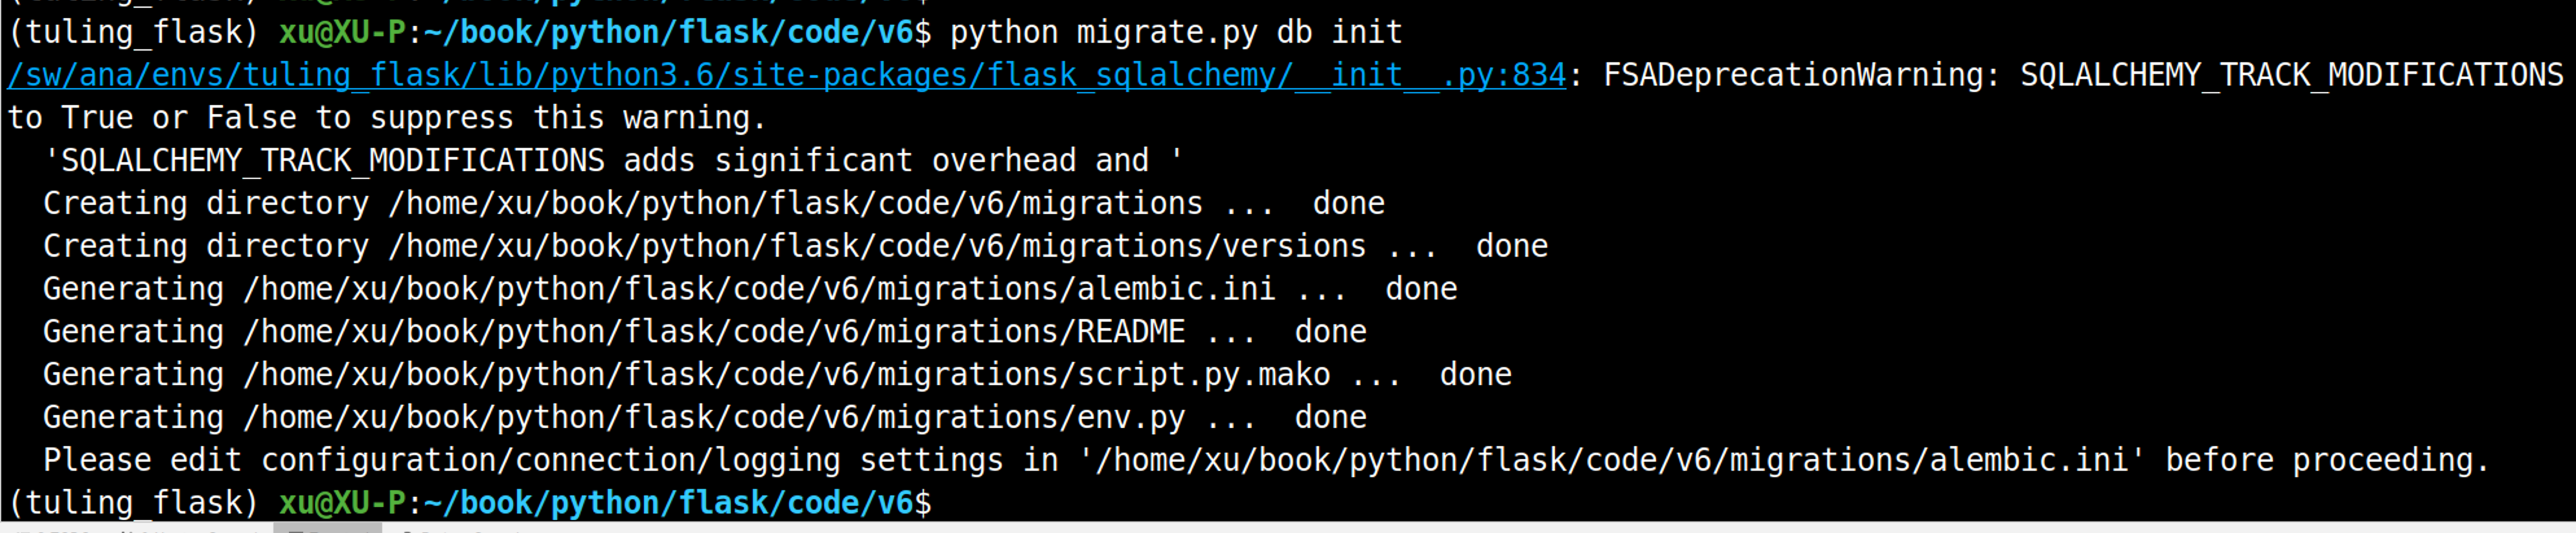Click the 'python migrate.py db init' command text
Viewport: 2576px width, 533px height.
click(1176, 33)
